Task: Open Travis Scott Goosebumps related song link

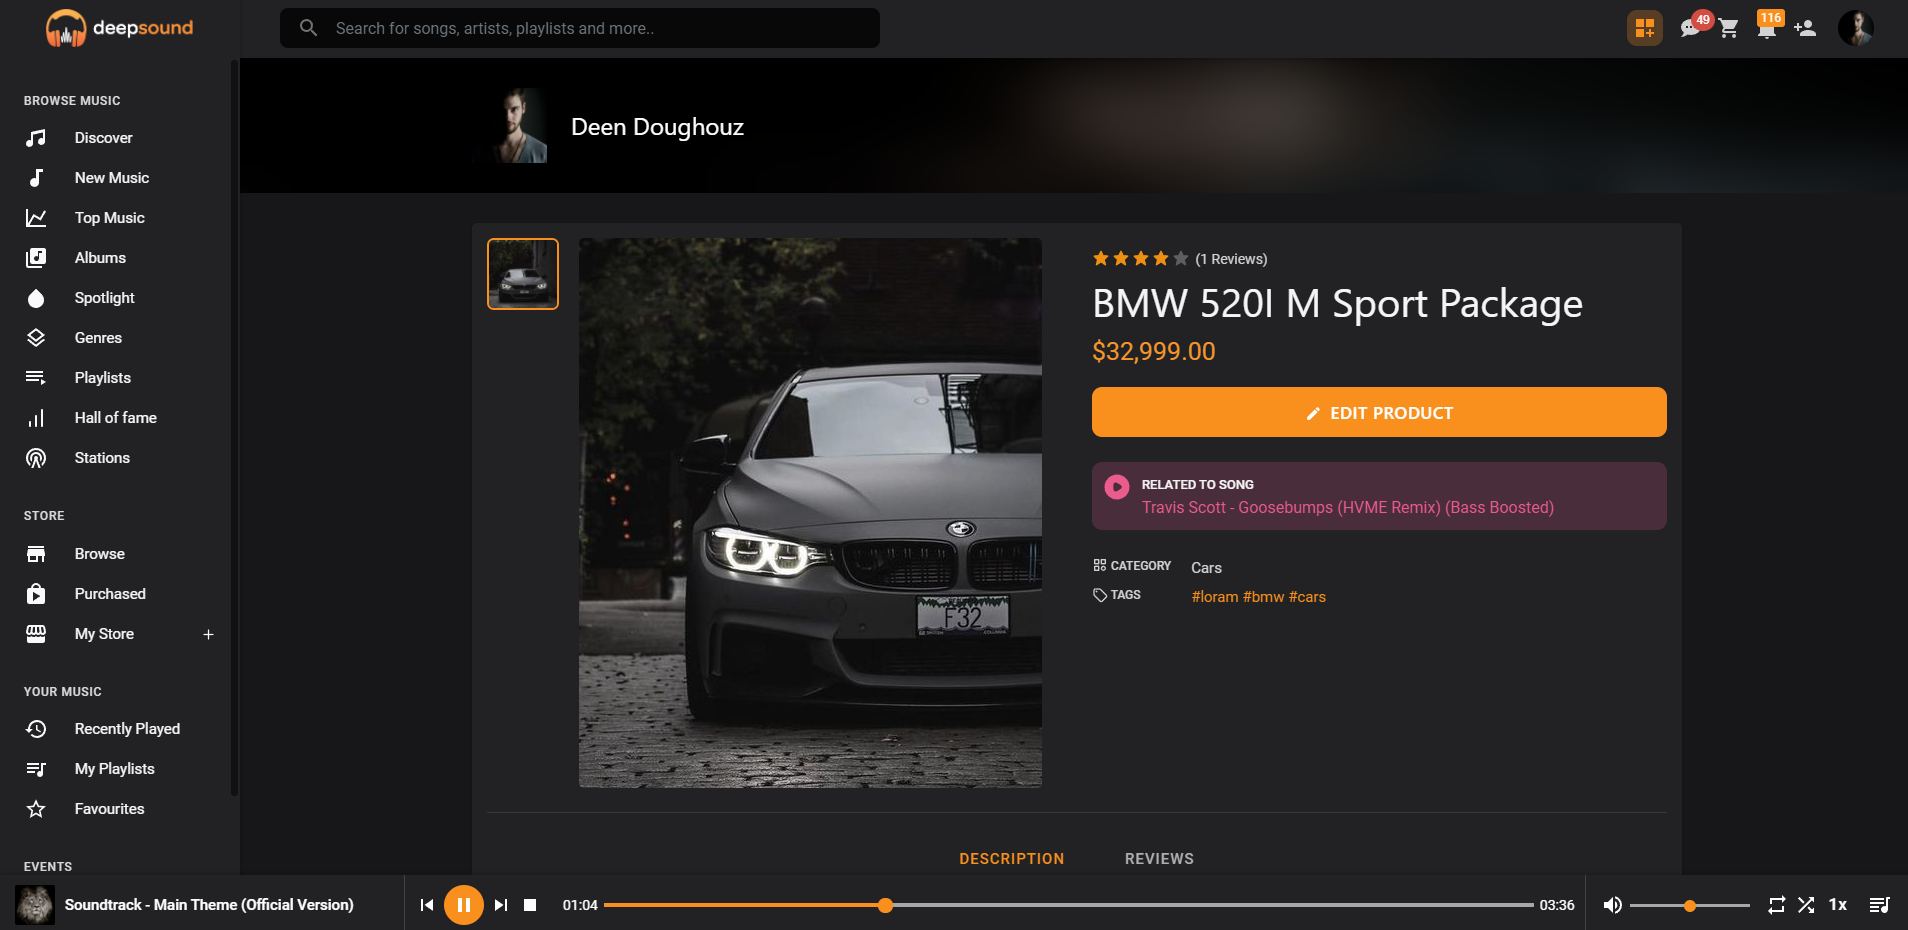Action: pyautogui.click(x=1348, y=508)
